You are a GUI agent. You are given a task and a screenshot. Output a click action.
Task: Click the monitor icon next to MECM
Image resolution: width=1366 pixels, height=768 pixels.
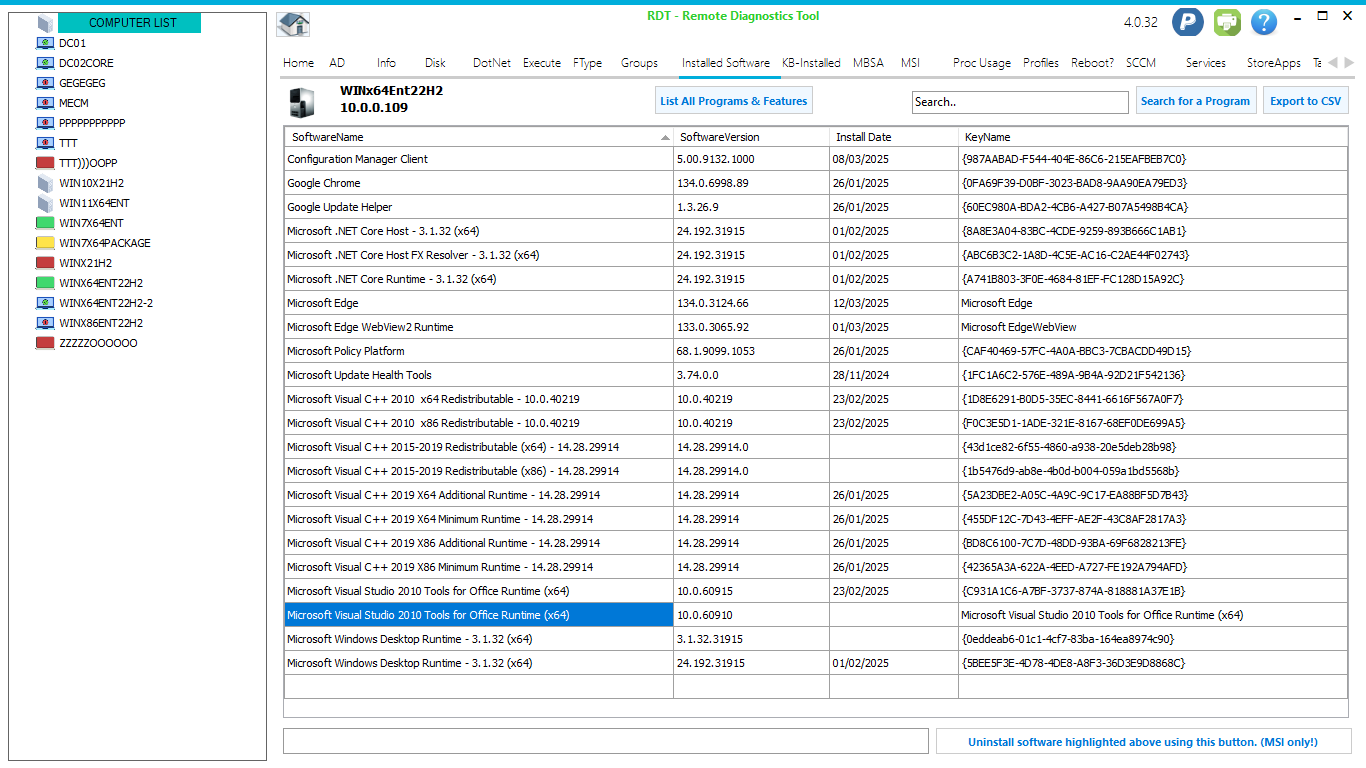[x=45, y=103]
